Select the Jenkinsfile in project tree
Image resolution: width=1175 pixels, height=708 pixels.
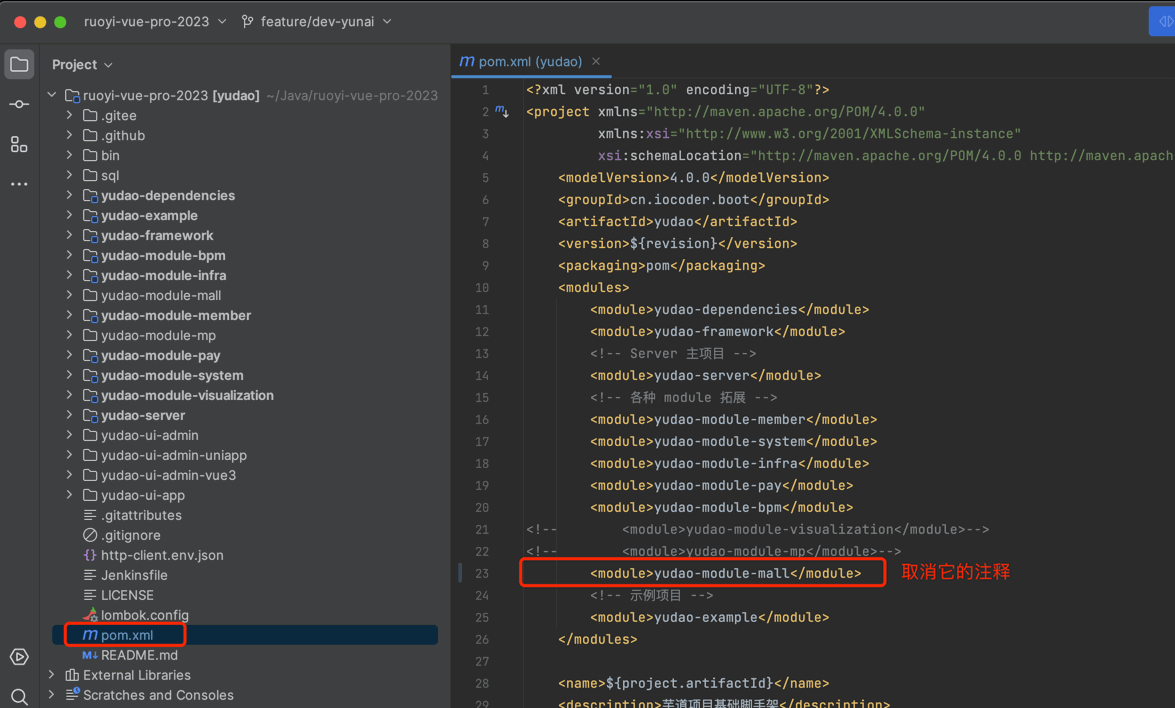tap(134, 575)
